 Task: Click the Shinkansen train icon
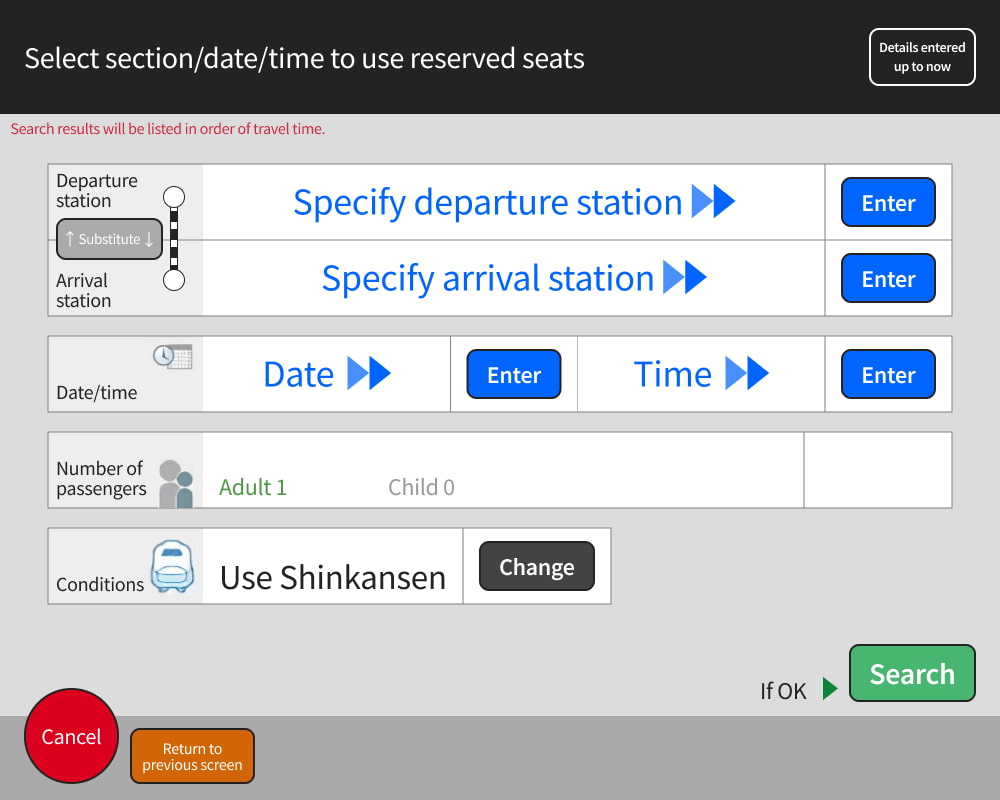(172, 567)
